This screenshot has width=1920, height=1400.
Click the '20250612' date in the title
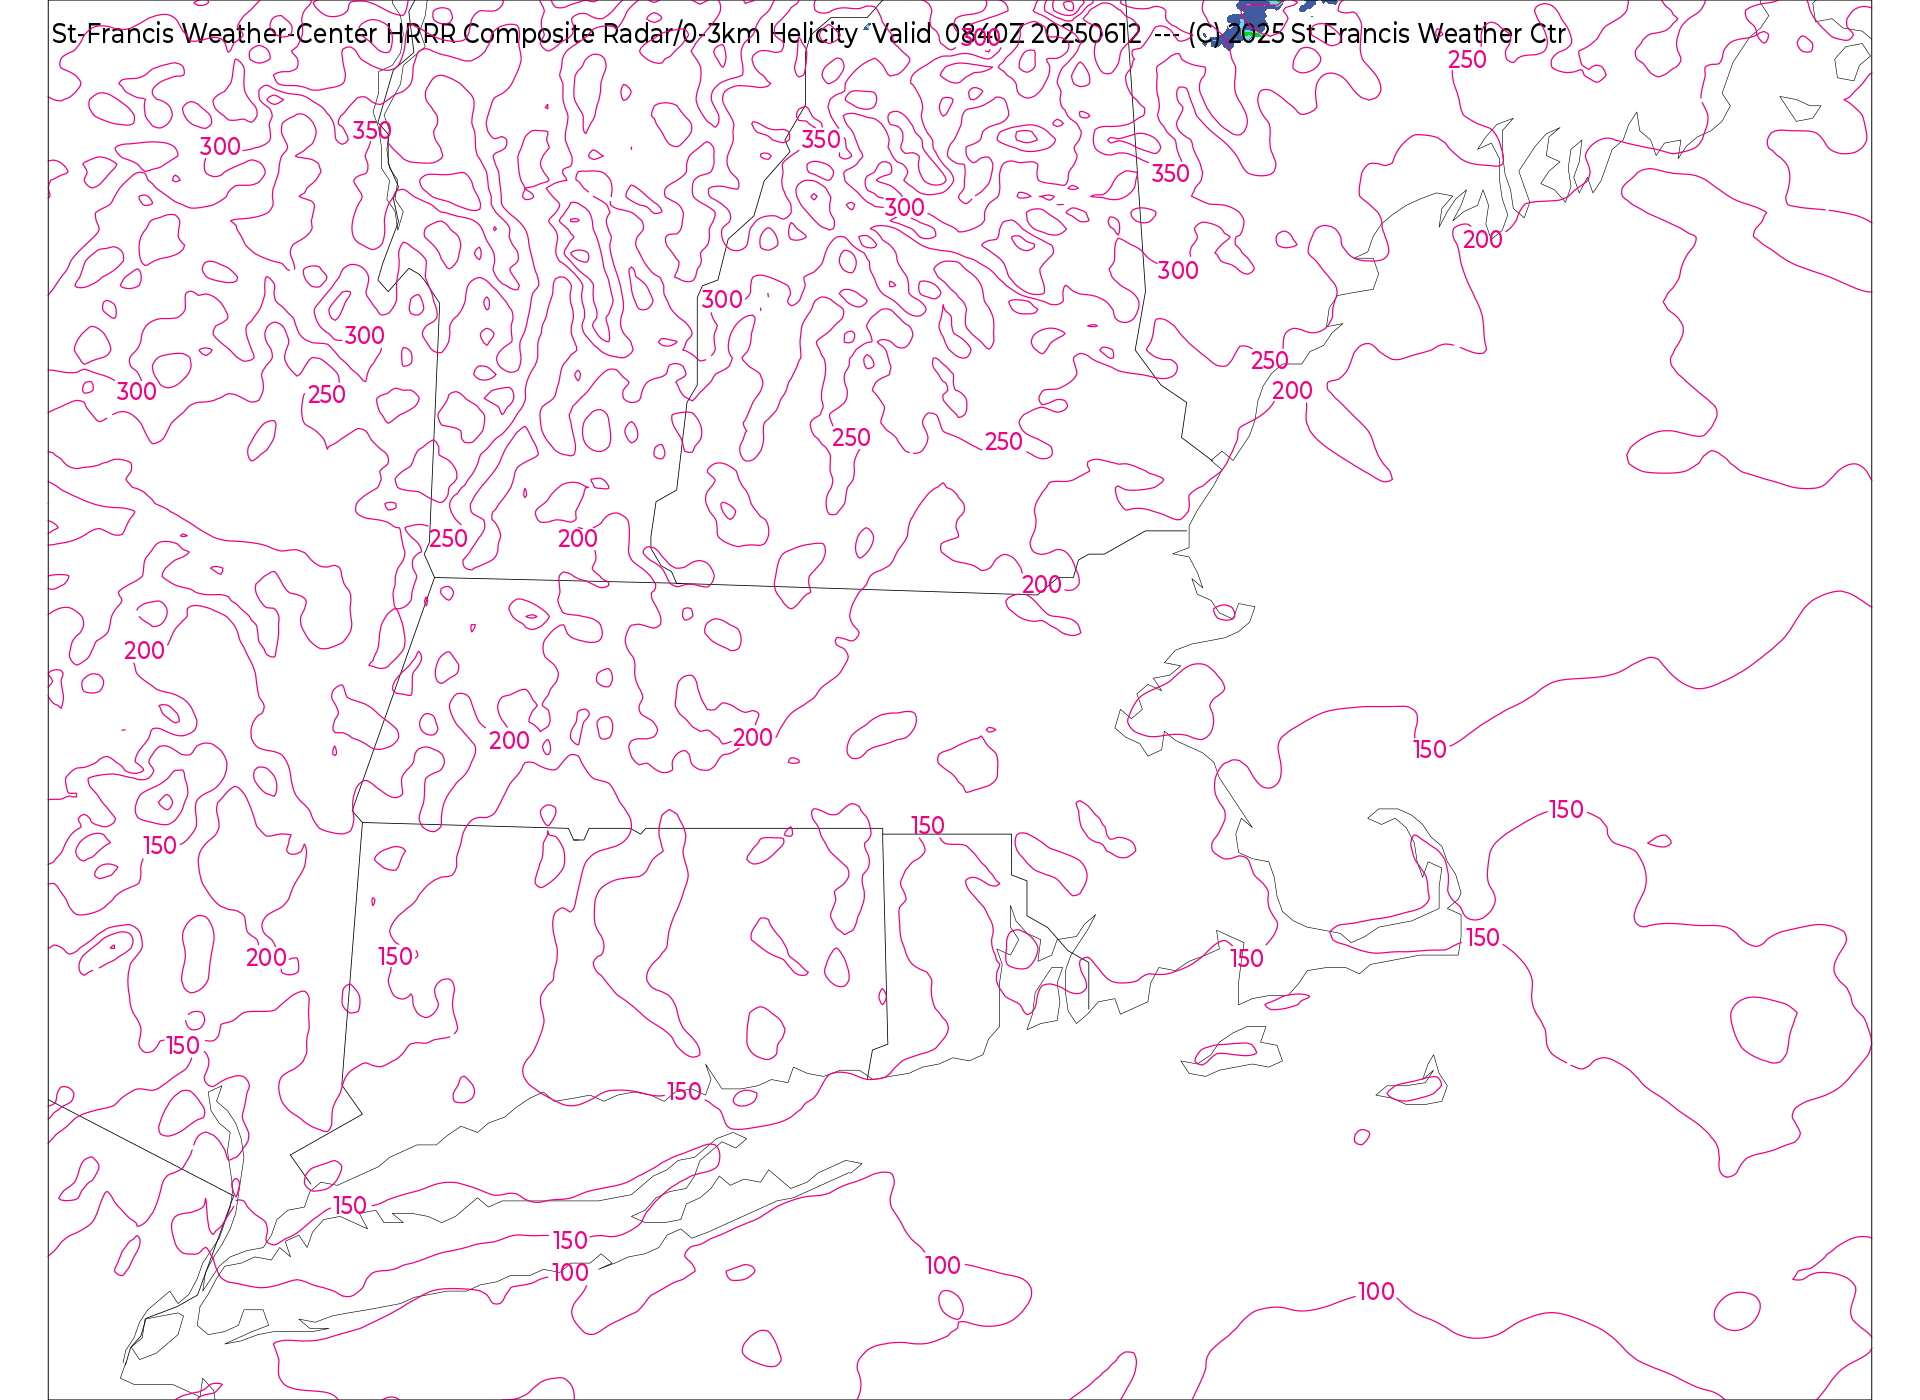tap(1085, 34)
